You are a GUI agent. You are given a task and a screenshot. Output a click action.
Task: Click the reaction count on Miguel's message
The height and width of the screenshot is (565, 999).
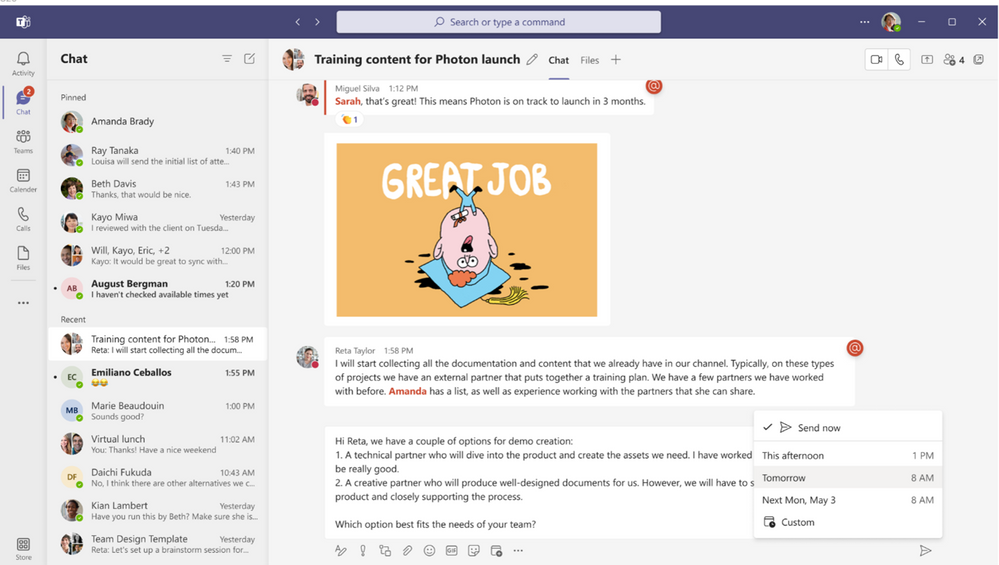click(x=350, y=119)
